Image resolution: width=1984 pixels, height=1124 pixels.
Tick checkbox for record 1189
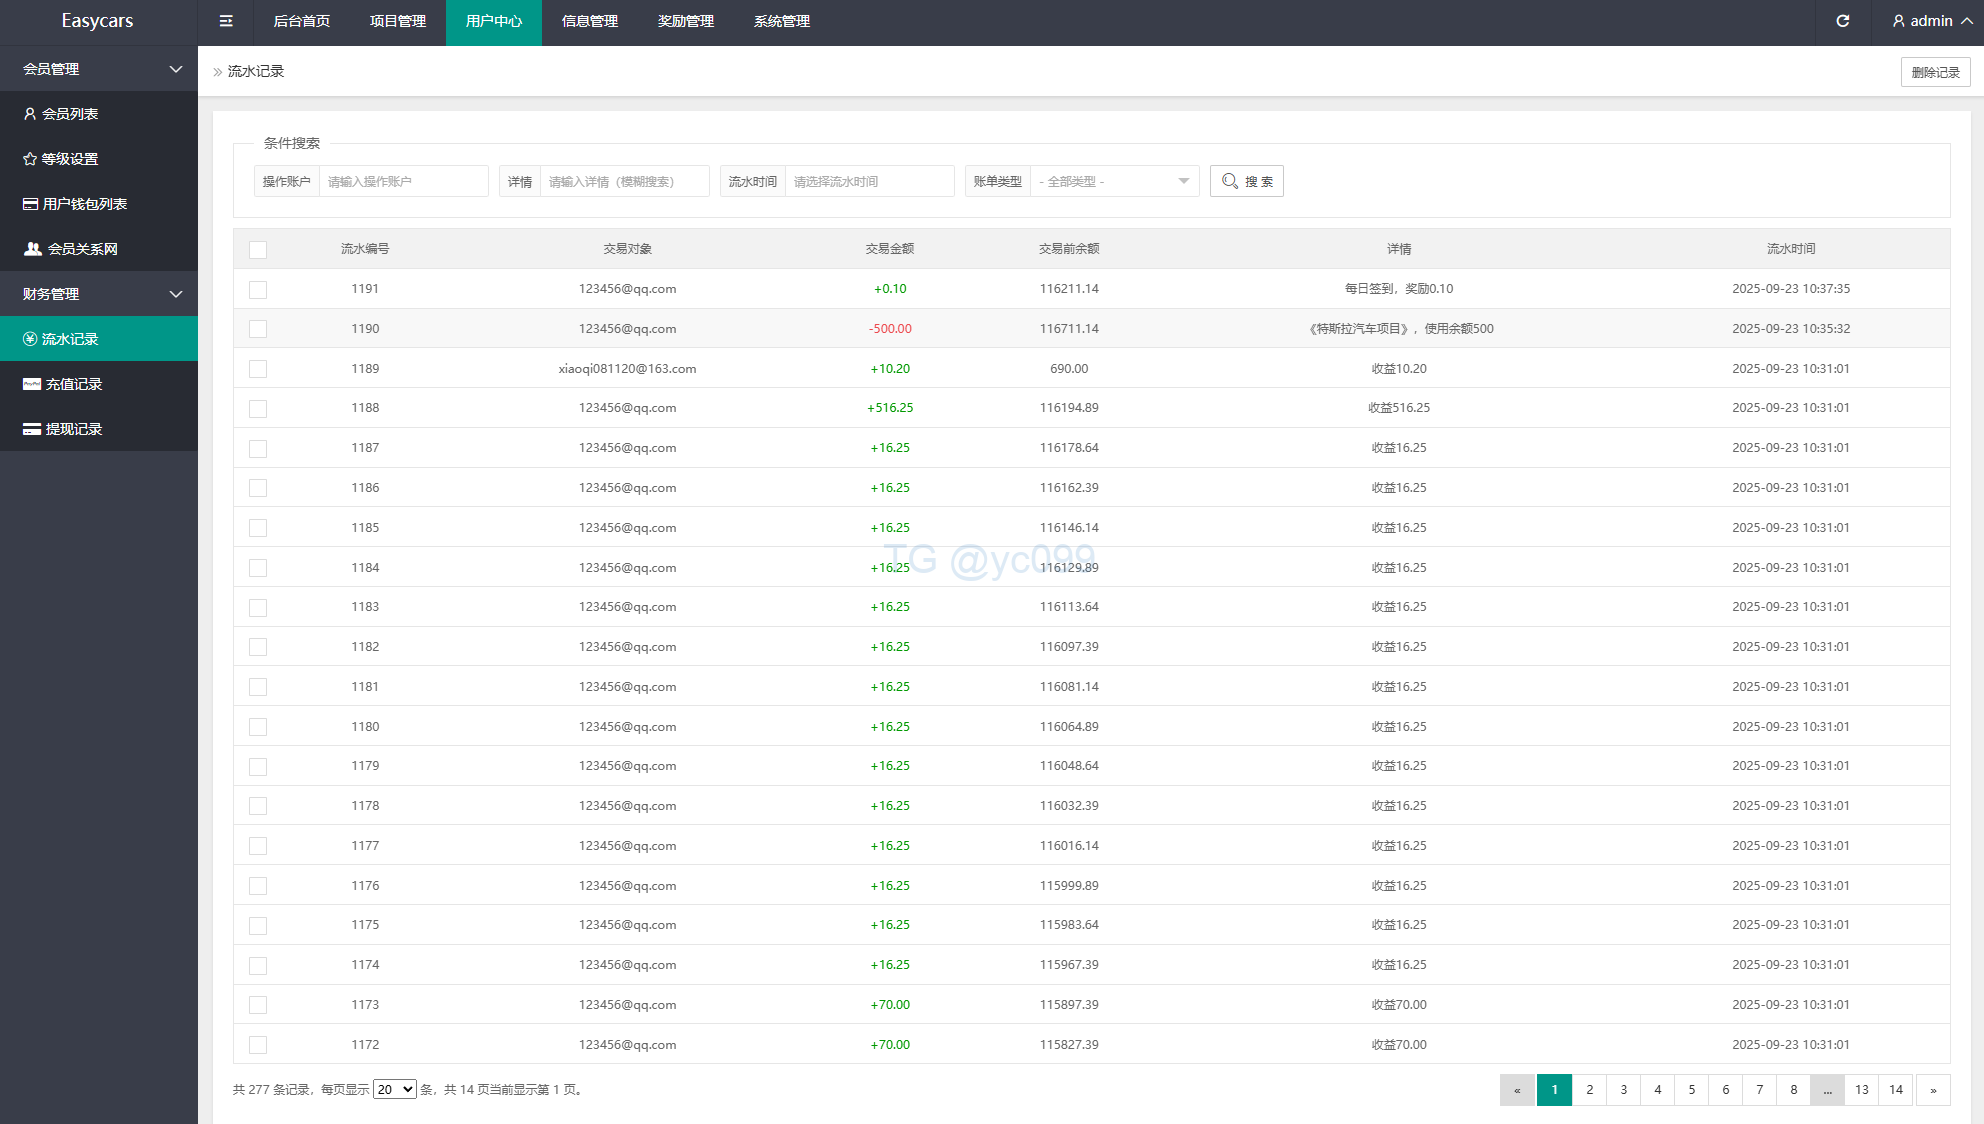pos(258,369)
